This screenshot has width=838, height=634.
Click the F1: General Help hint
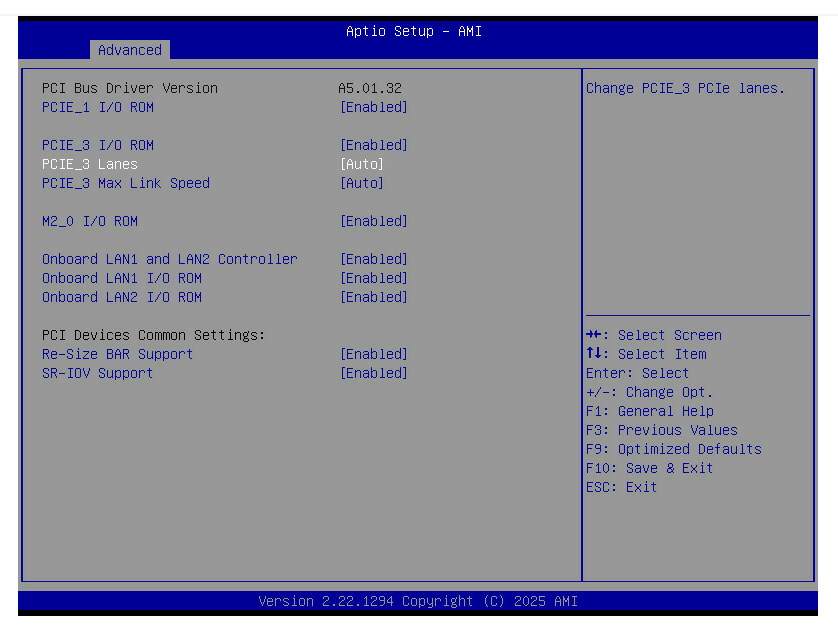click(649, 411)
